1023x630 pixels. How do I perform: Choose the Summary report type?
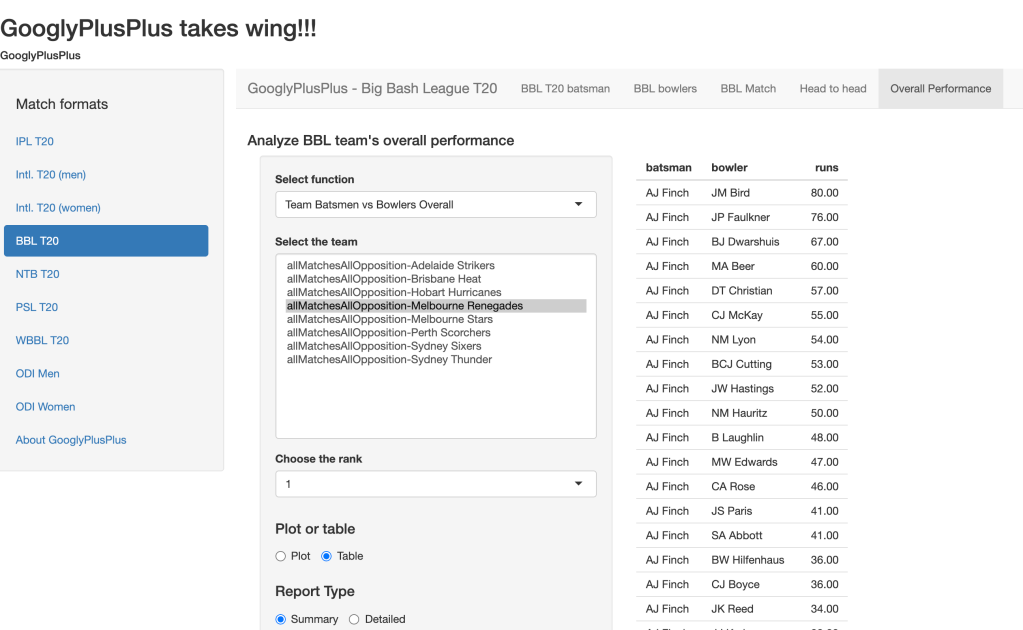click(x=281, y=619)
